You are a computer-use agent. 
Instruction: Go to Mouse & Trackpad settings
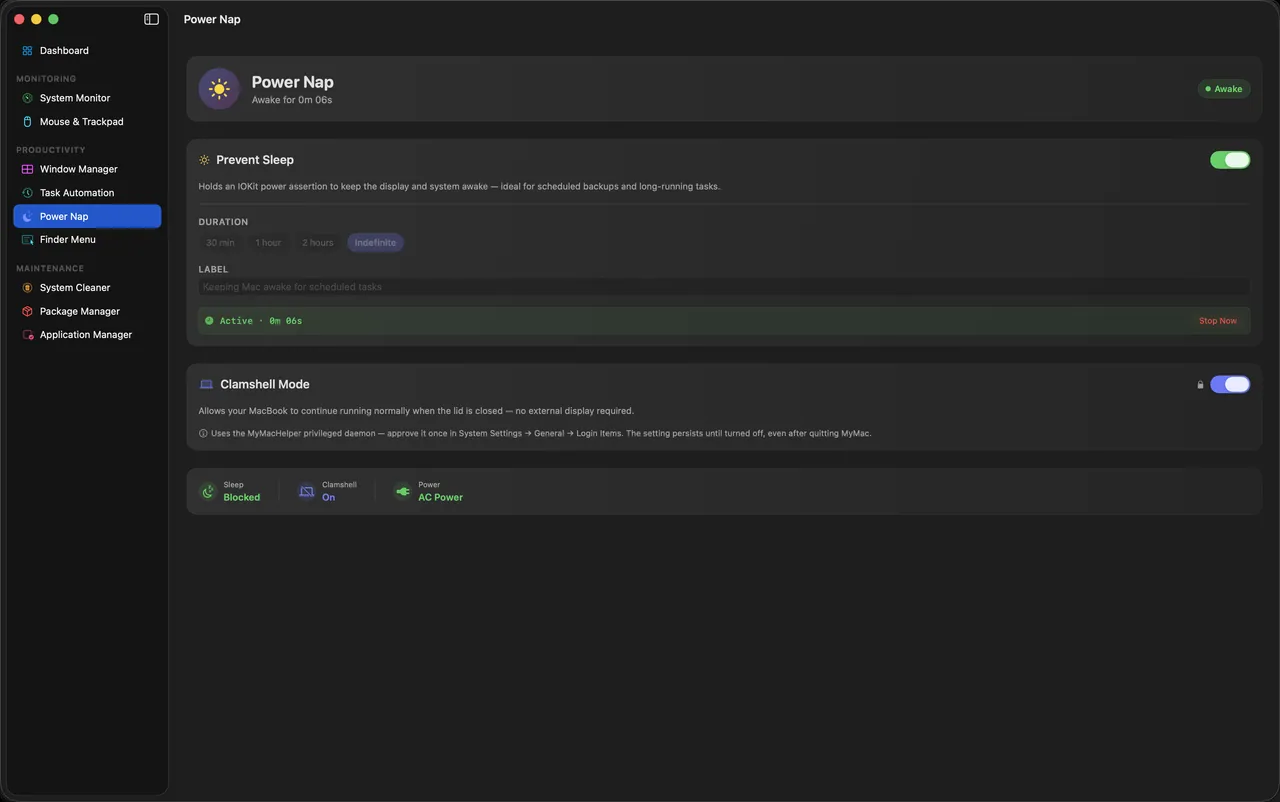87,122
